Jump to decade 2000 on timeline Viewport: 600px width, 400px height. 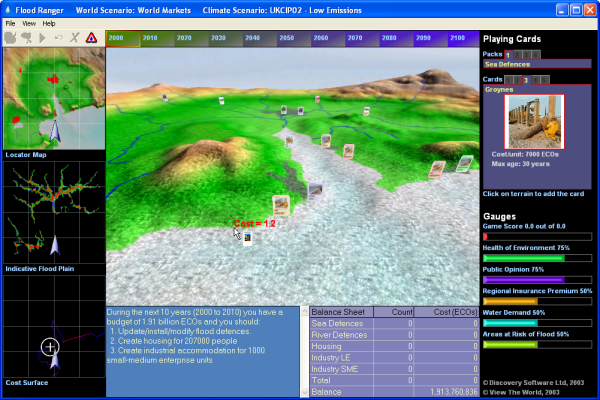coord(123,39)
